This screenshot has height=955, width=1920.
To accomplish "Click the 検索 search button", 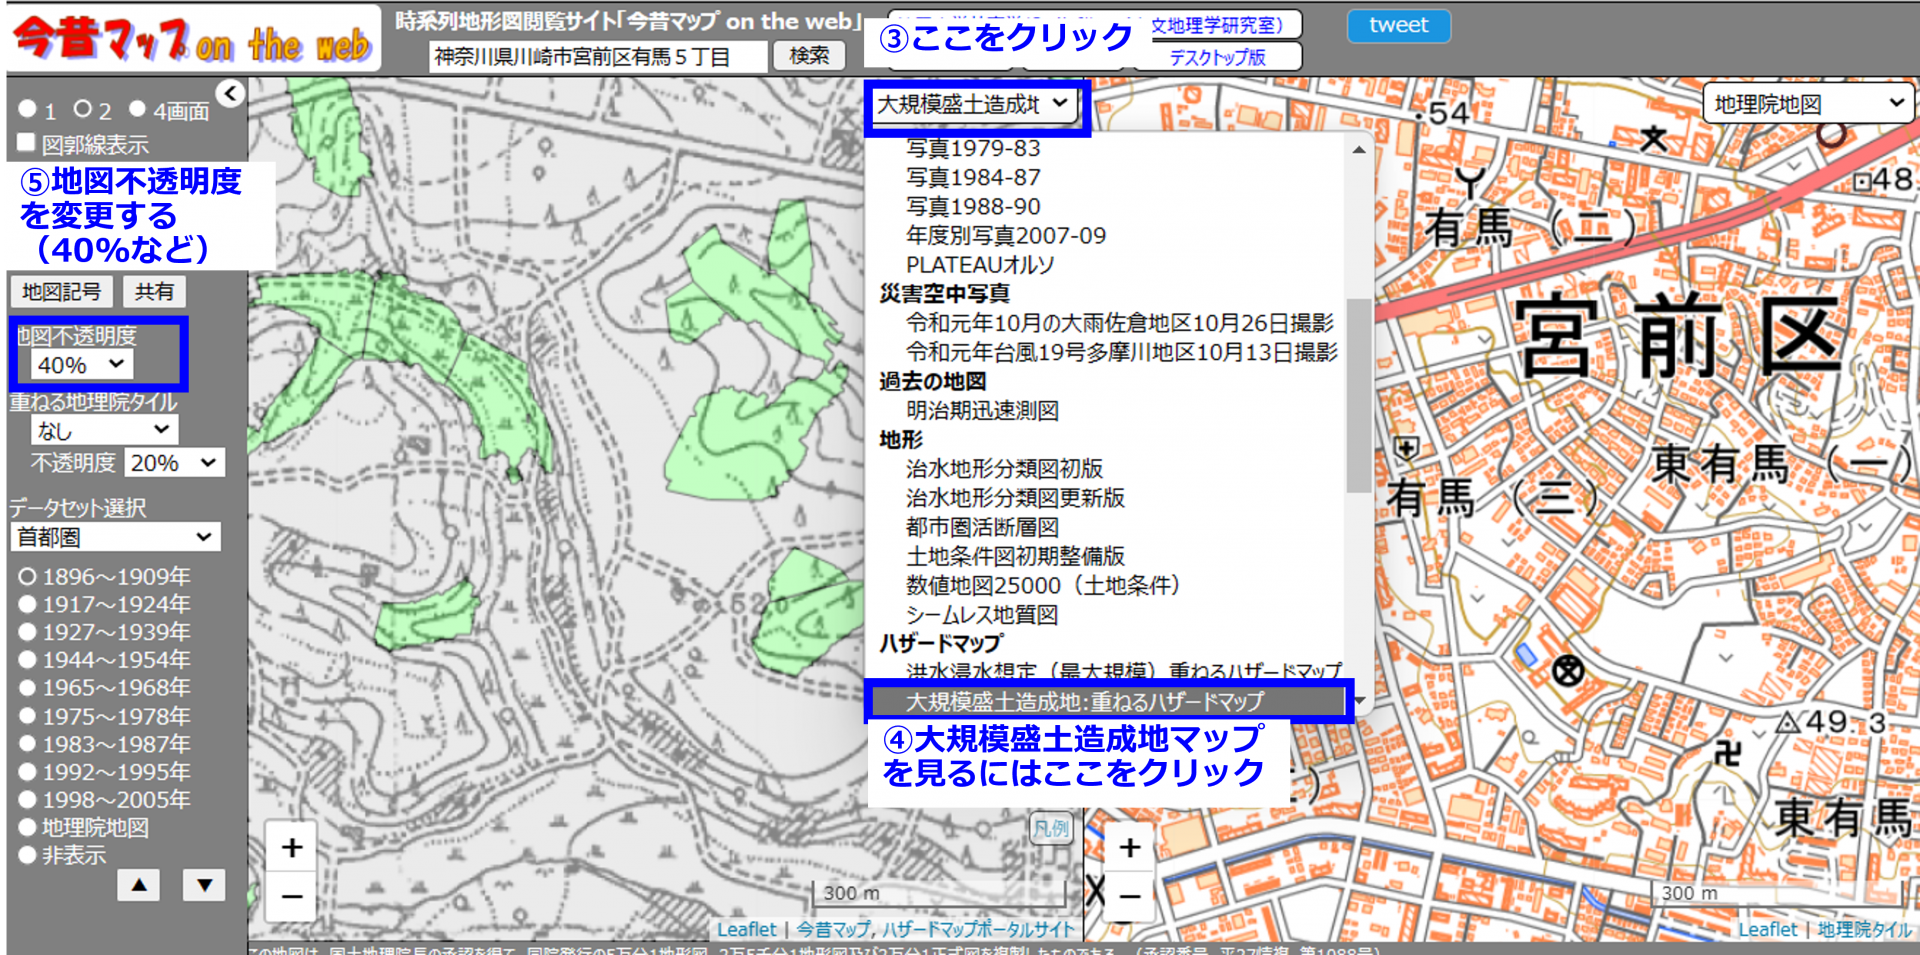I will (x=809, y=55).
